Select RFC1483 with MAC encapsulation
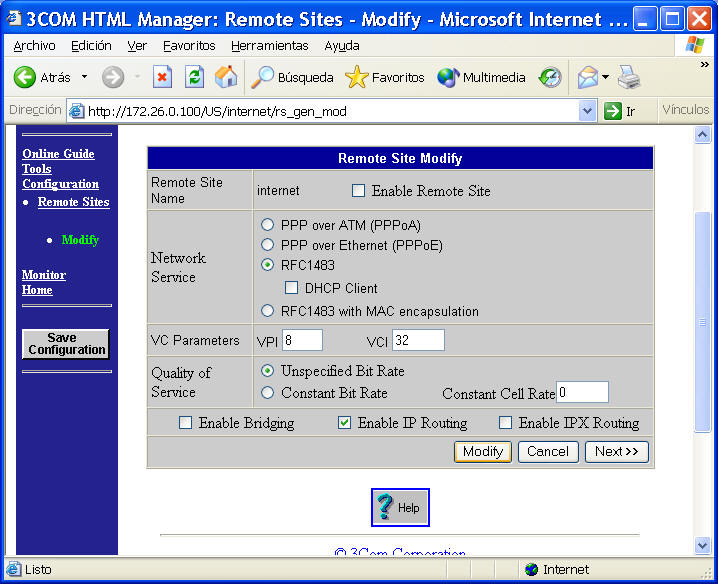Image resolution: width=718 pixels, height=584 pixels. (x=267, y=311)
